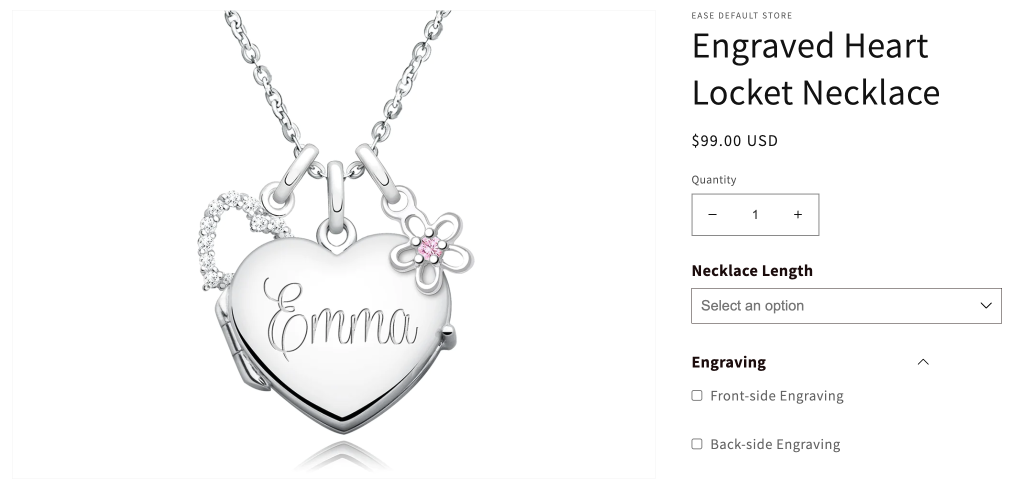
Task: Click the Ease Default Store vendor text
Action: click(x=742, y=16)
